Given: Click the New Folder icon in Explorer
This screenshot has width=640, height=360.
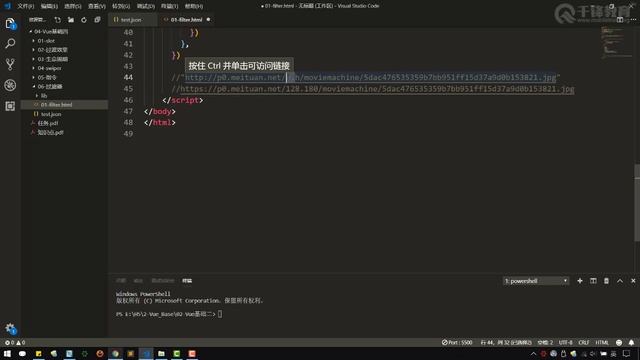Looking at the screenshot, I should click(x=71, y=20).
